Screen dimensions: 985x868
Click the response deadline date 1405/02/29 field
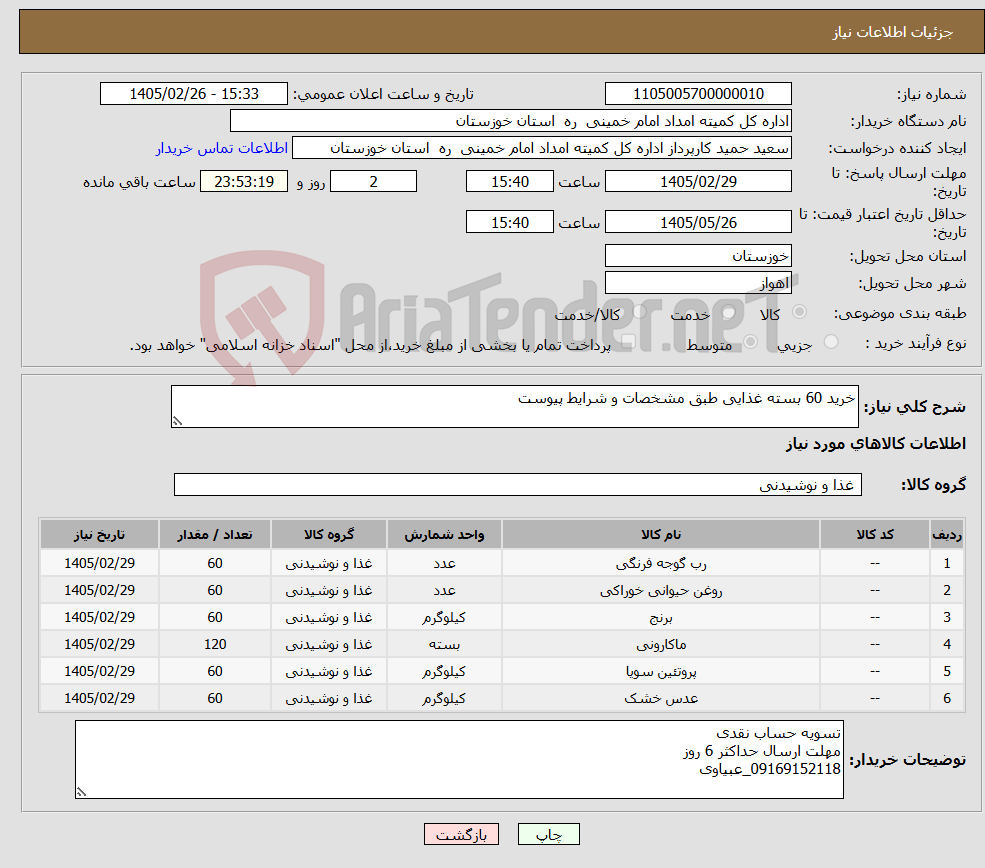click(698, 182)
